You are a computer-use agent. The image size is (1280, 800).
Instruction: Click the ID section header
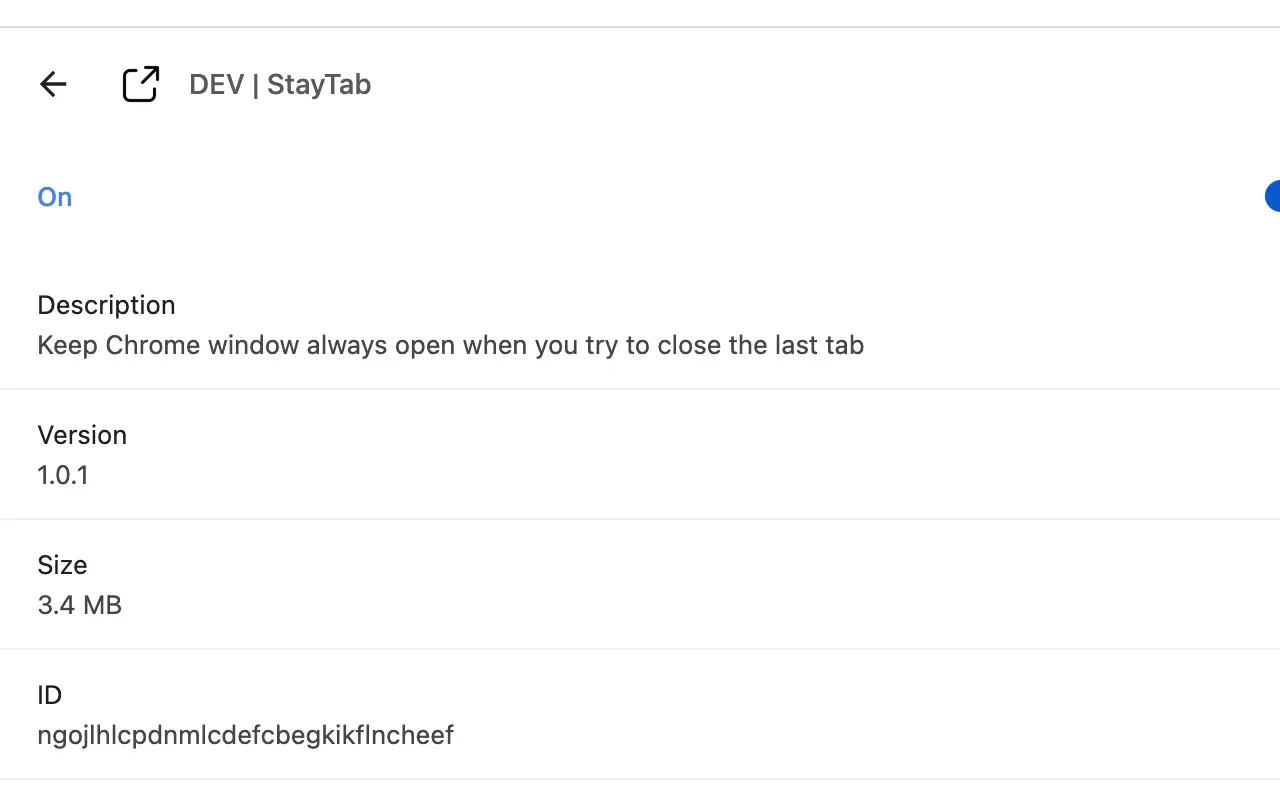(49, 694)
